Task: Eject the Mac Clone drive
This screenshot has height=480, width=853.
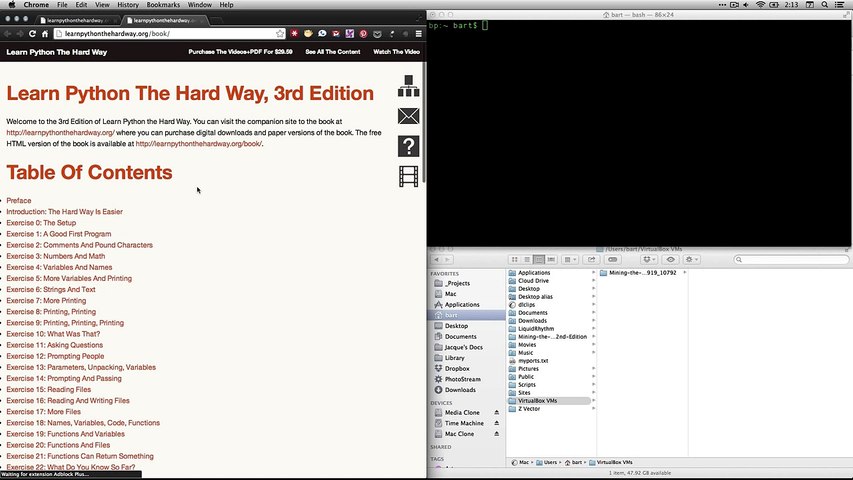Action: pyautogui.click(x=496, y=434)
